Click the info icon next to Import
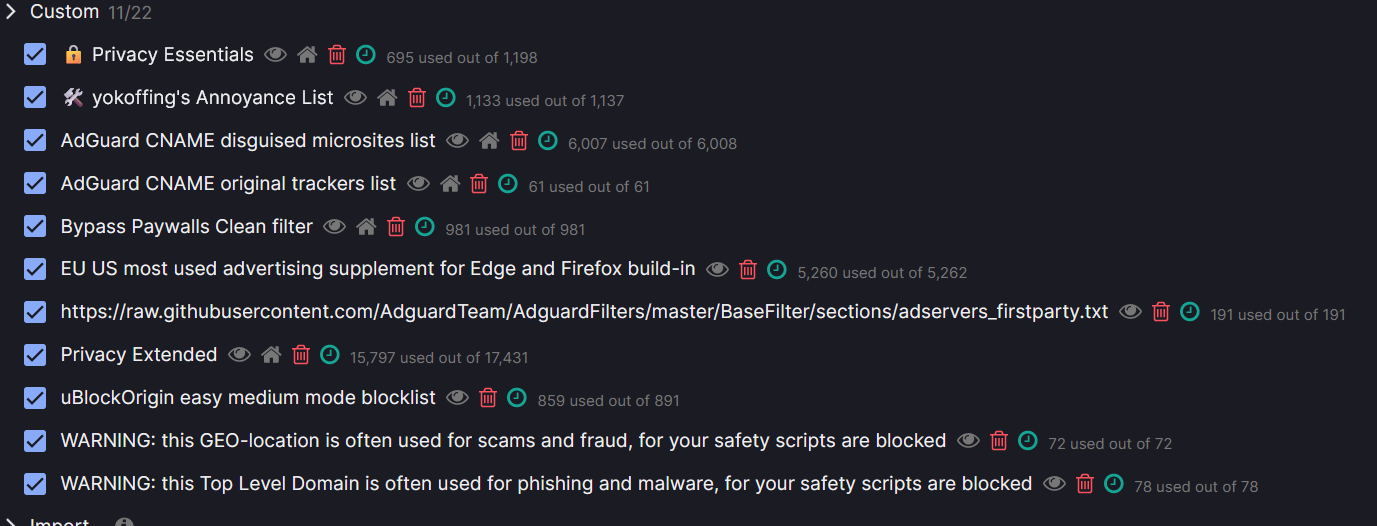 (124, 523)
